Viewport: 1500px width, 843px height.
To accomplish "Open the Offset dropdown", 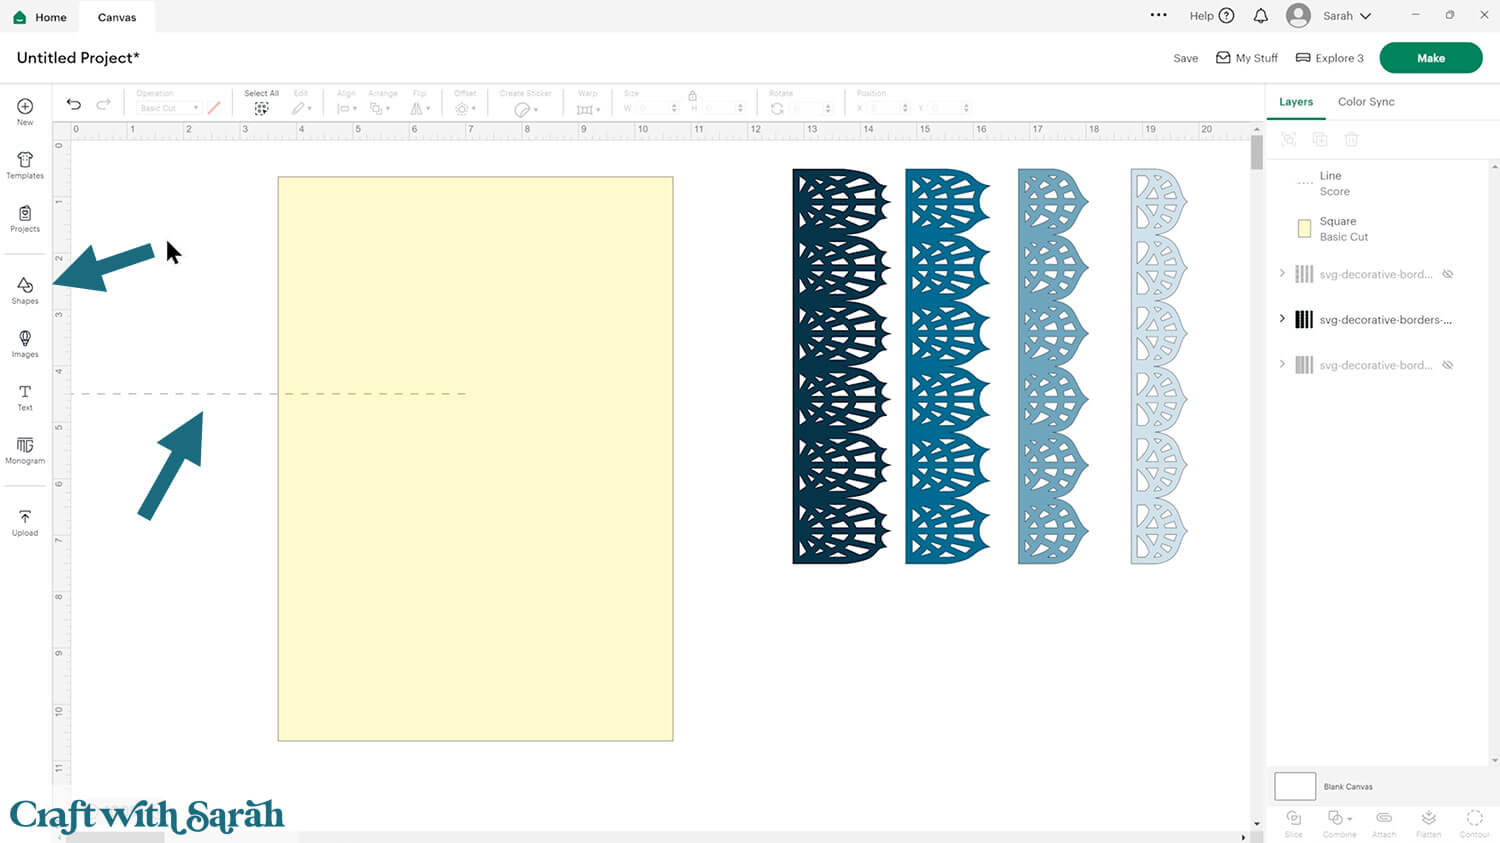I will [465, 108].
